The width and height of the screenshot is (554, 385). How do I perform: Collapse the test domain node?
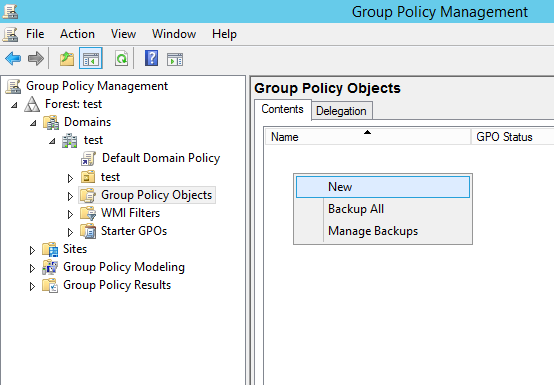click(52, 141)
